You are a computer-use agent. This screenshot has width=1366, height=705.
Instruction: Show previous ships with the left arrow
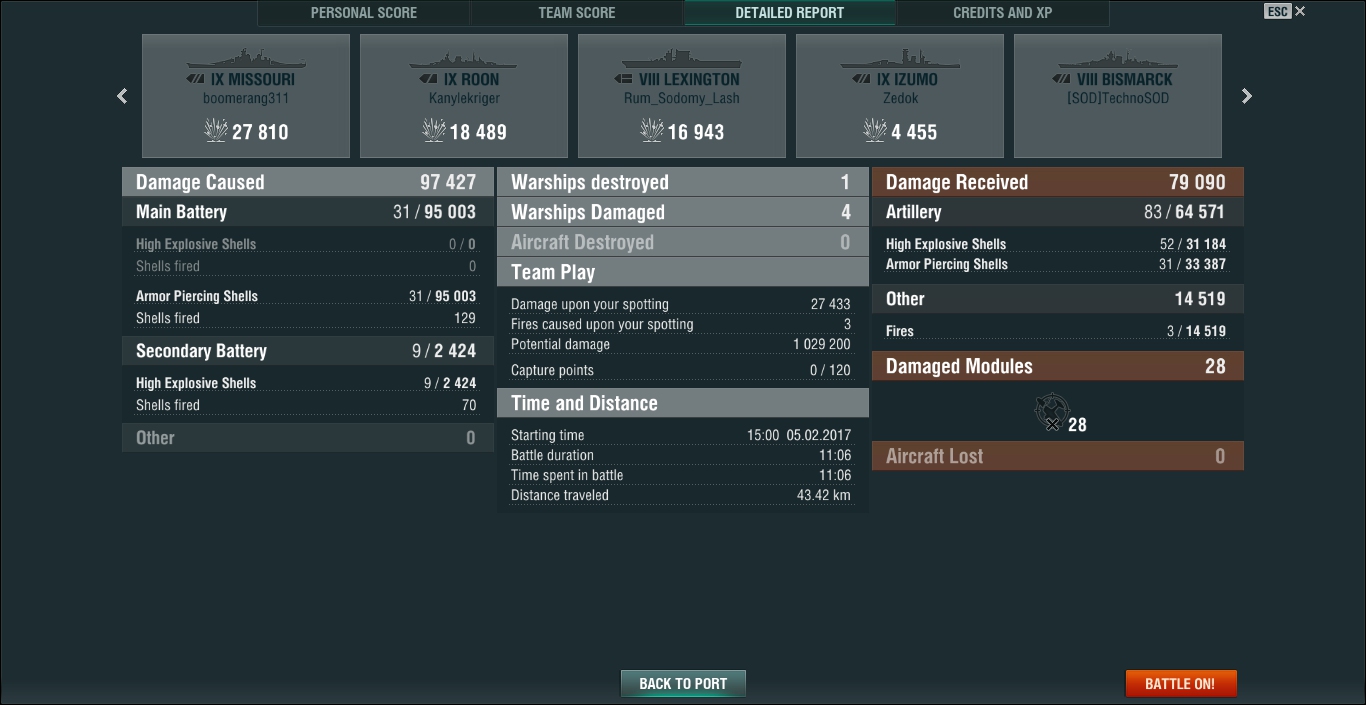(122, 96)
